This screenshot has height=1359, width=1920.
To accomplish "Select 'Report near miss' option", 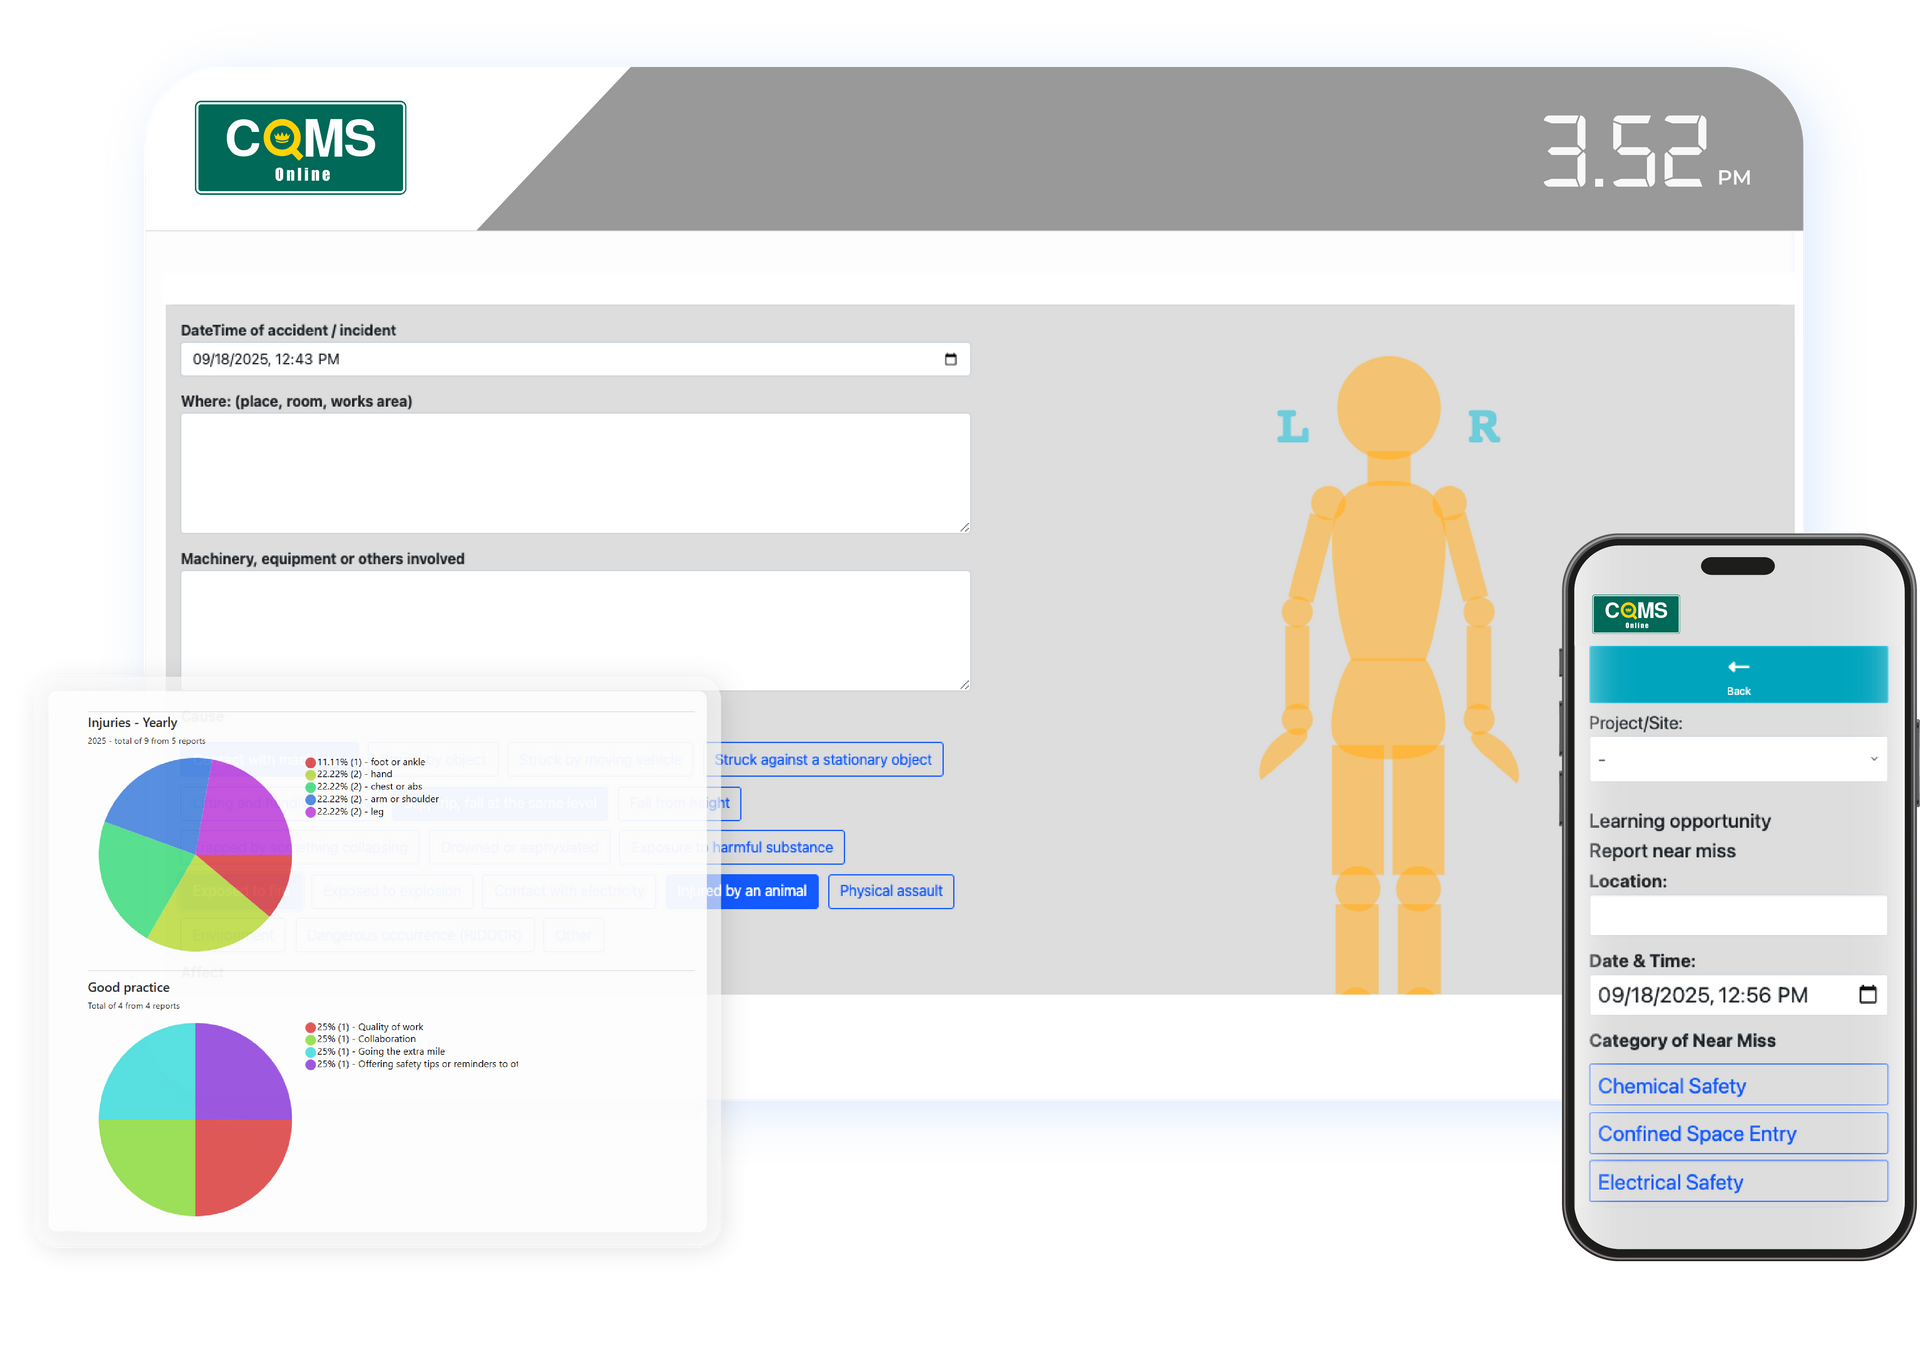I will (1662, 851).
